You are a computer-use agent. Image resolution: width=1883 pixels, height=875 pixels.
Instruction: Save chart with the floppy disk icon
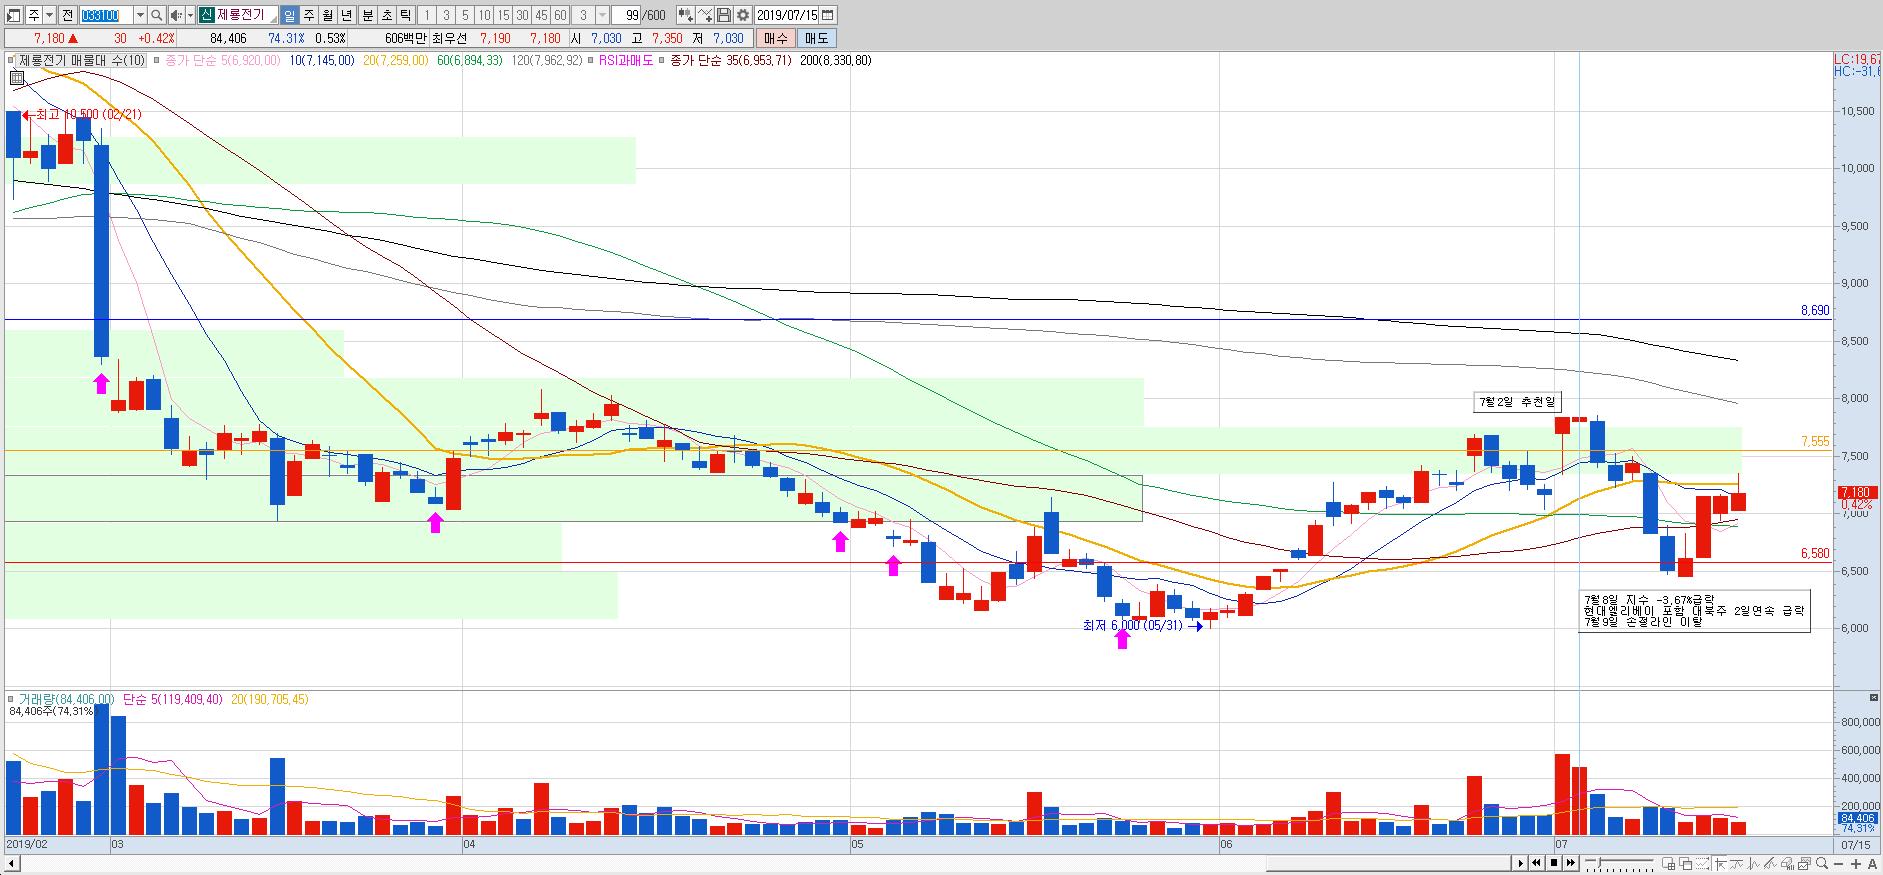(723, 15)
